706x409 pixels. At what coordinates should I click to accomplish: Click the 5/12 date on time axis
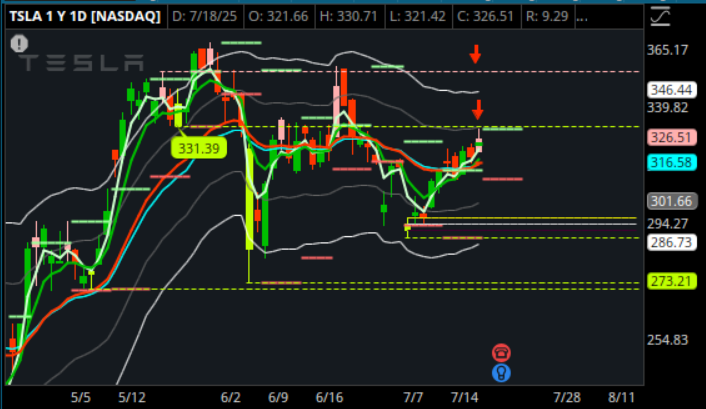[132, 398]
